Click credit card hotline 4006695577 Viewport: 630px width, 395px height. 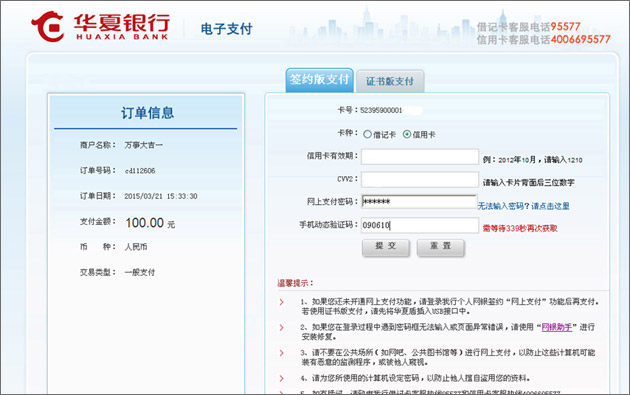[581, 39]
